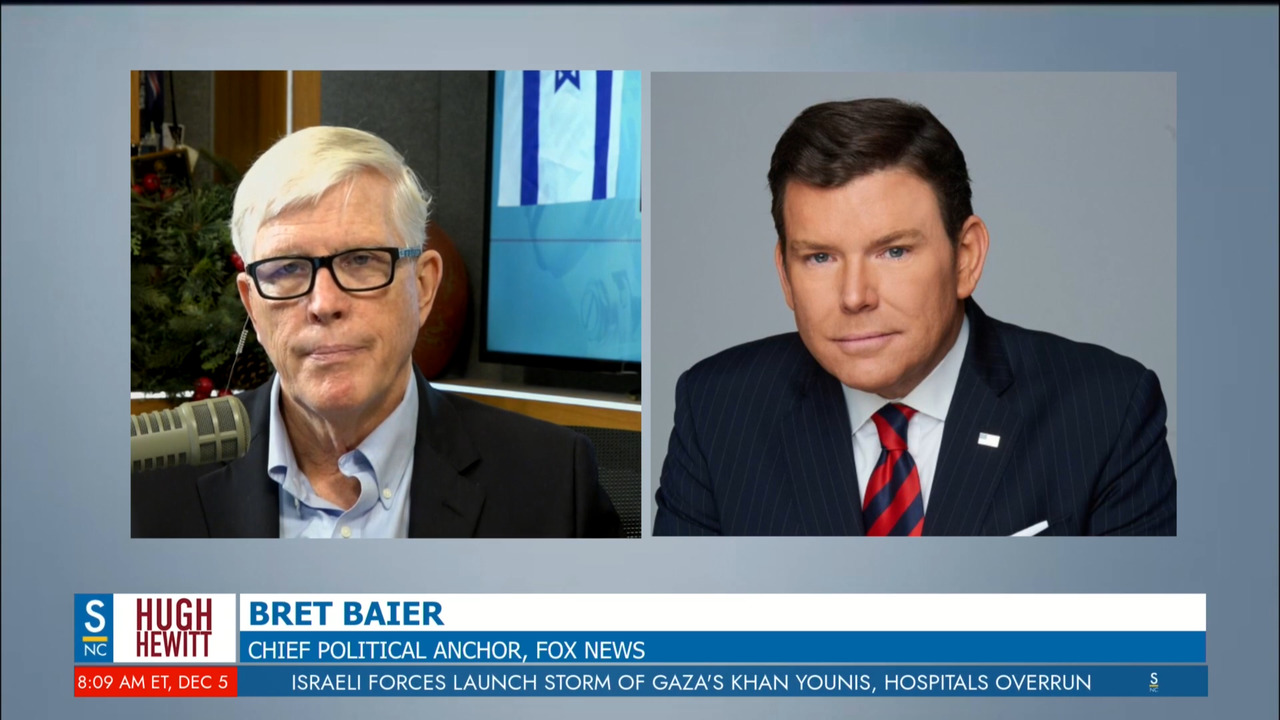
Task: Select the Hugh Hewitt show logo
Action: coord(172,625)
